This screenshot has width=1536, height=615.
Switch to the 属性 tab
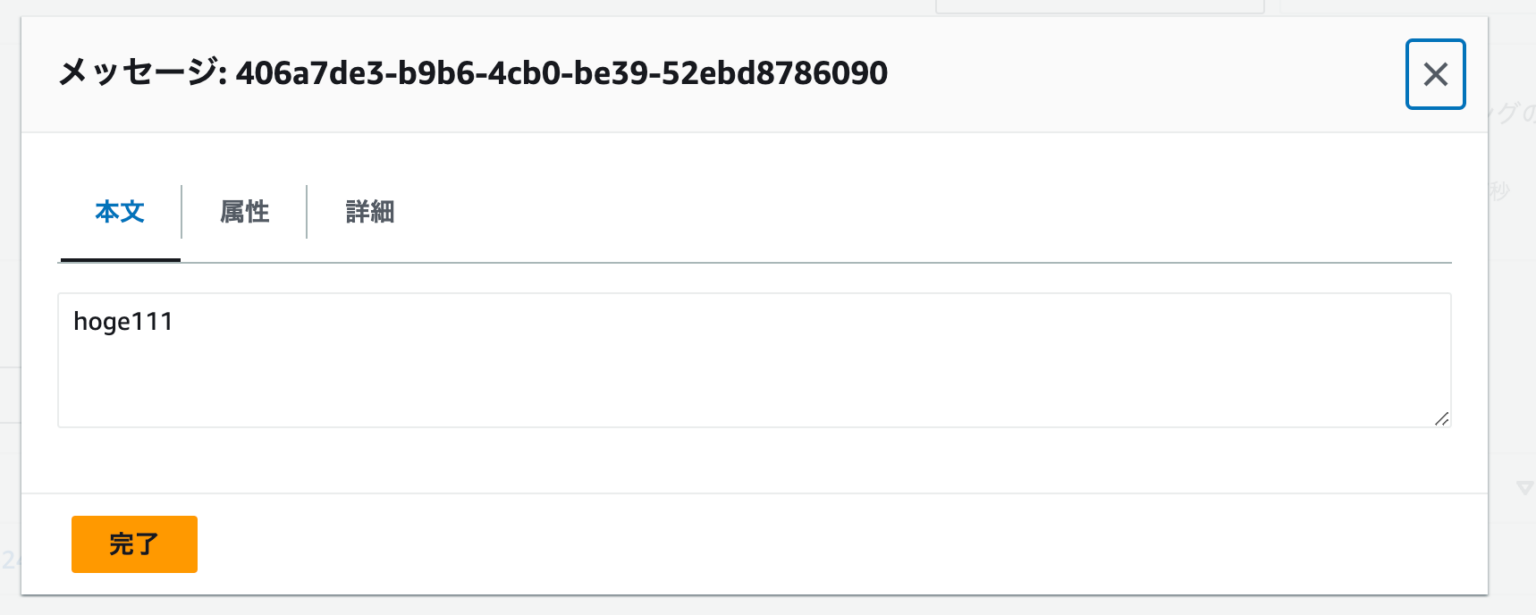tap(243, 212)
